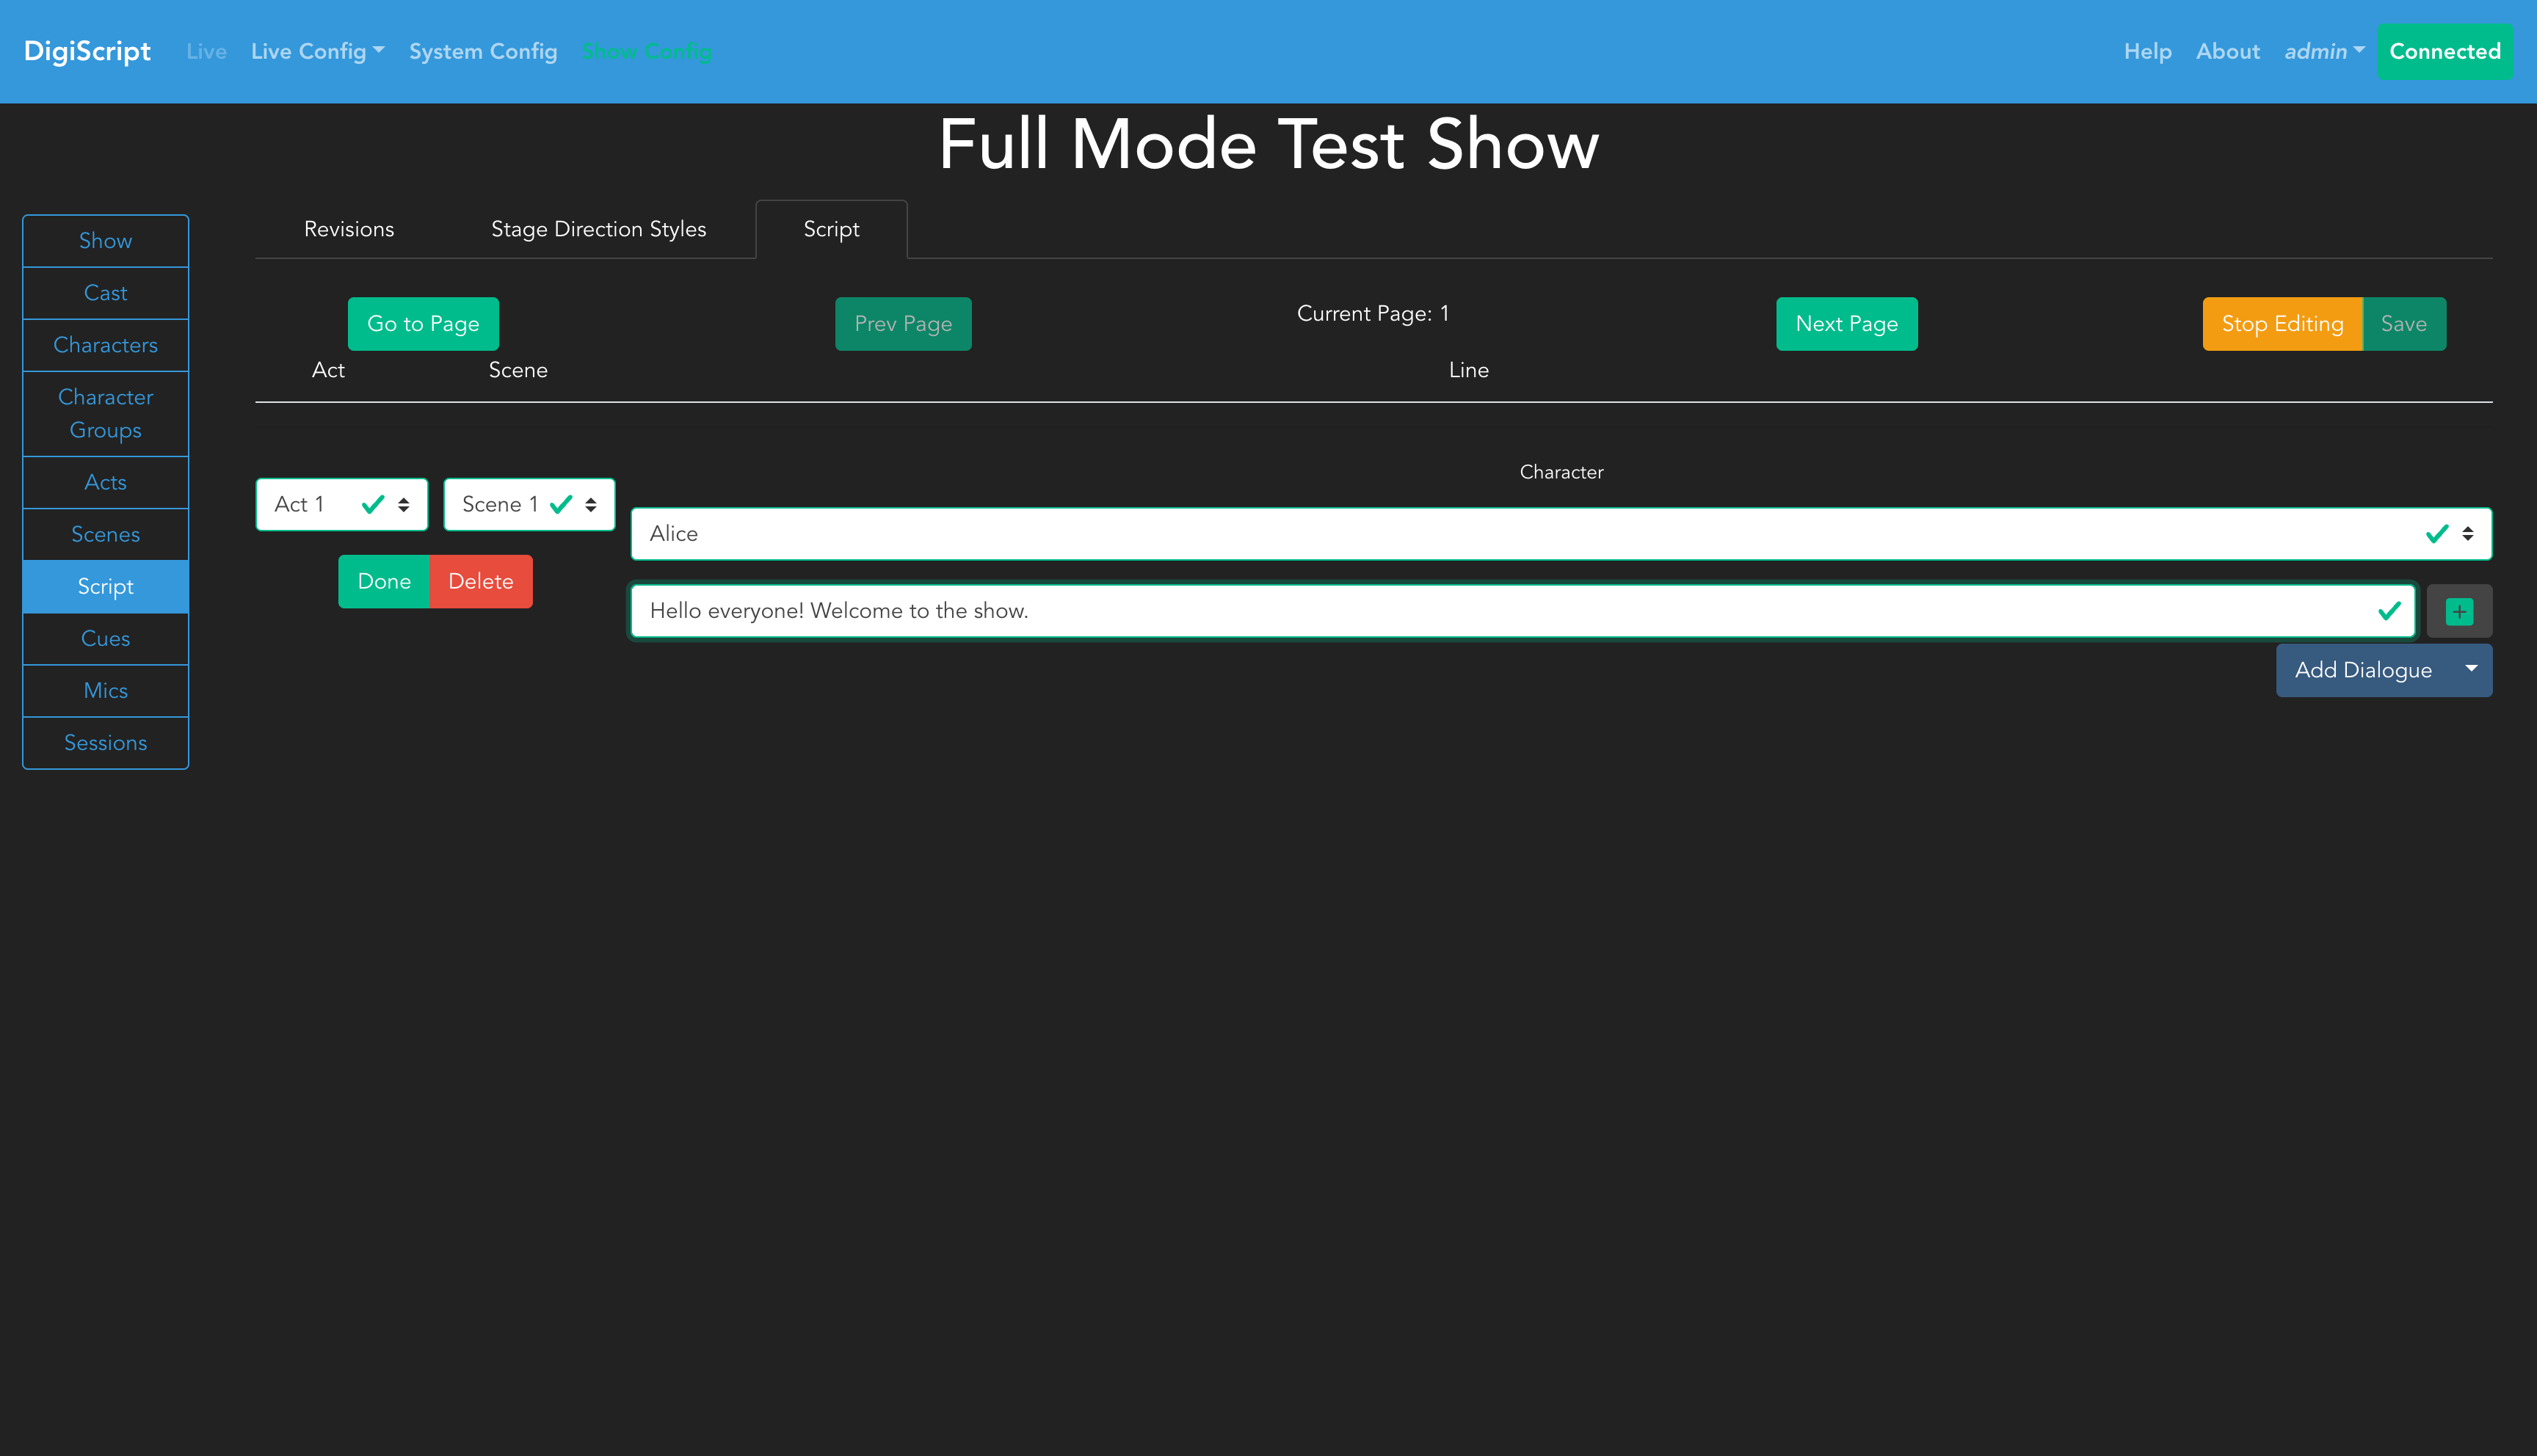Delete the current script line
This screenshot has width=2537, height=1456.
(x=480, y=581)
